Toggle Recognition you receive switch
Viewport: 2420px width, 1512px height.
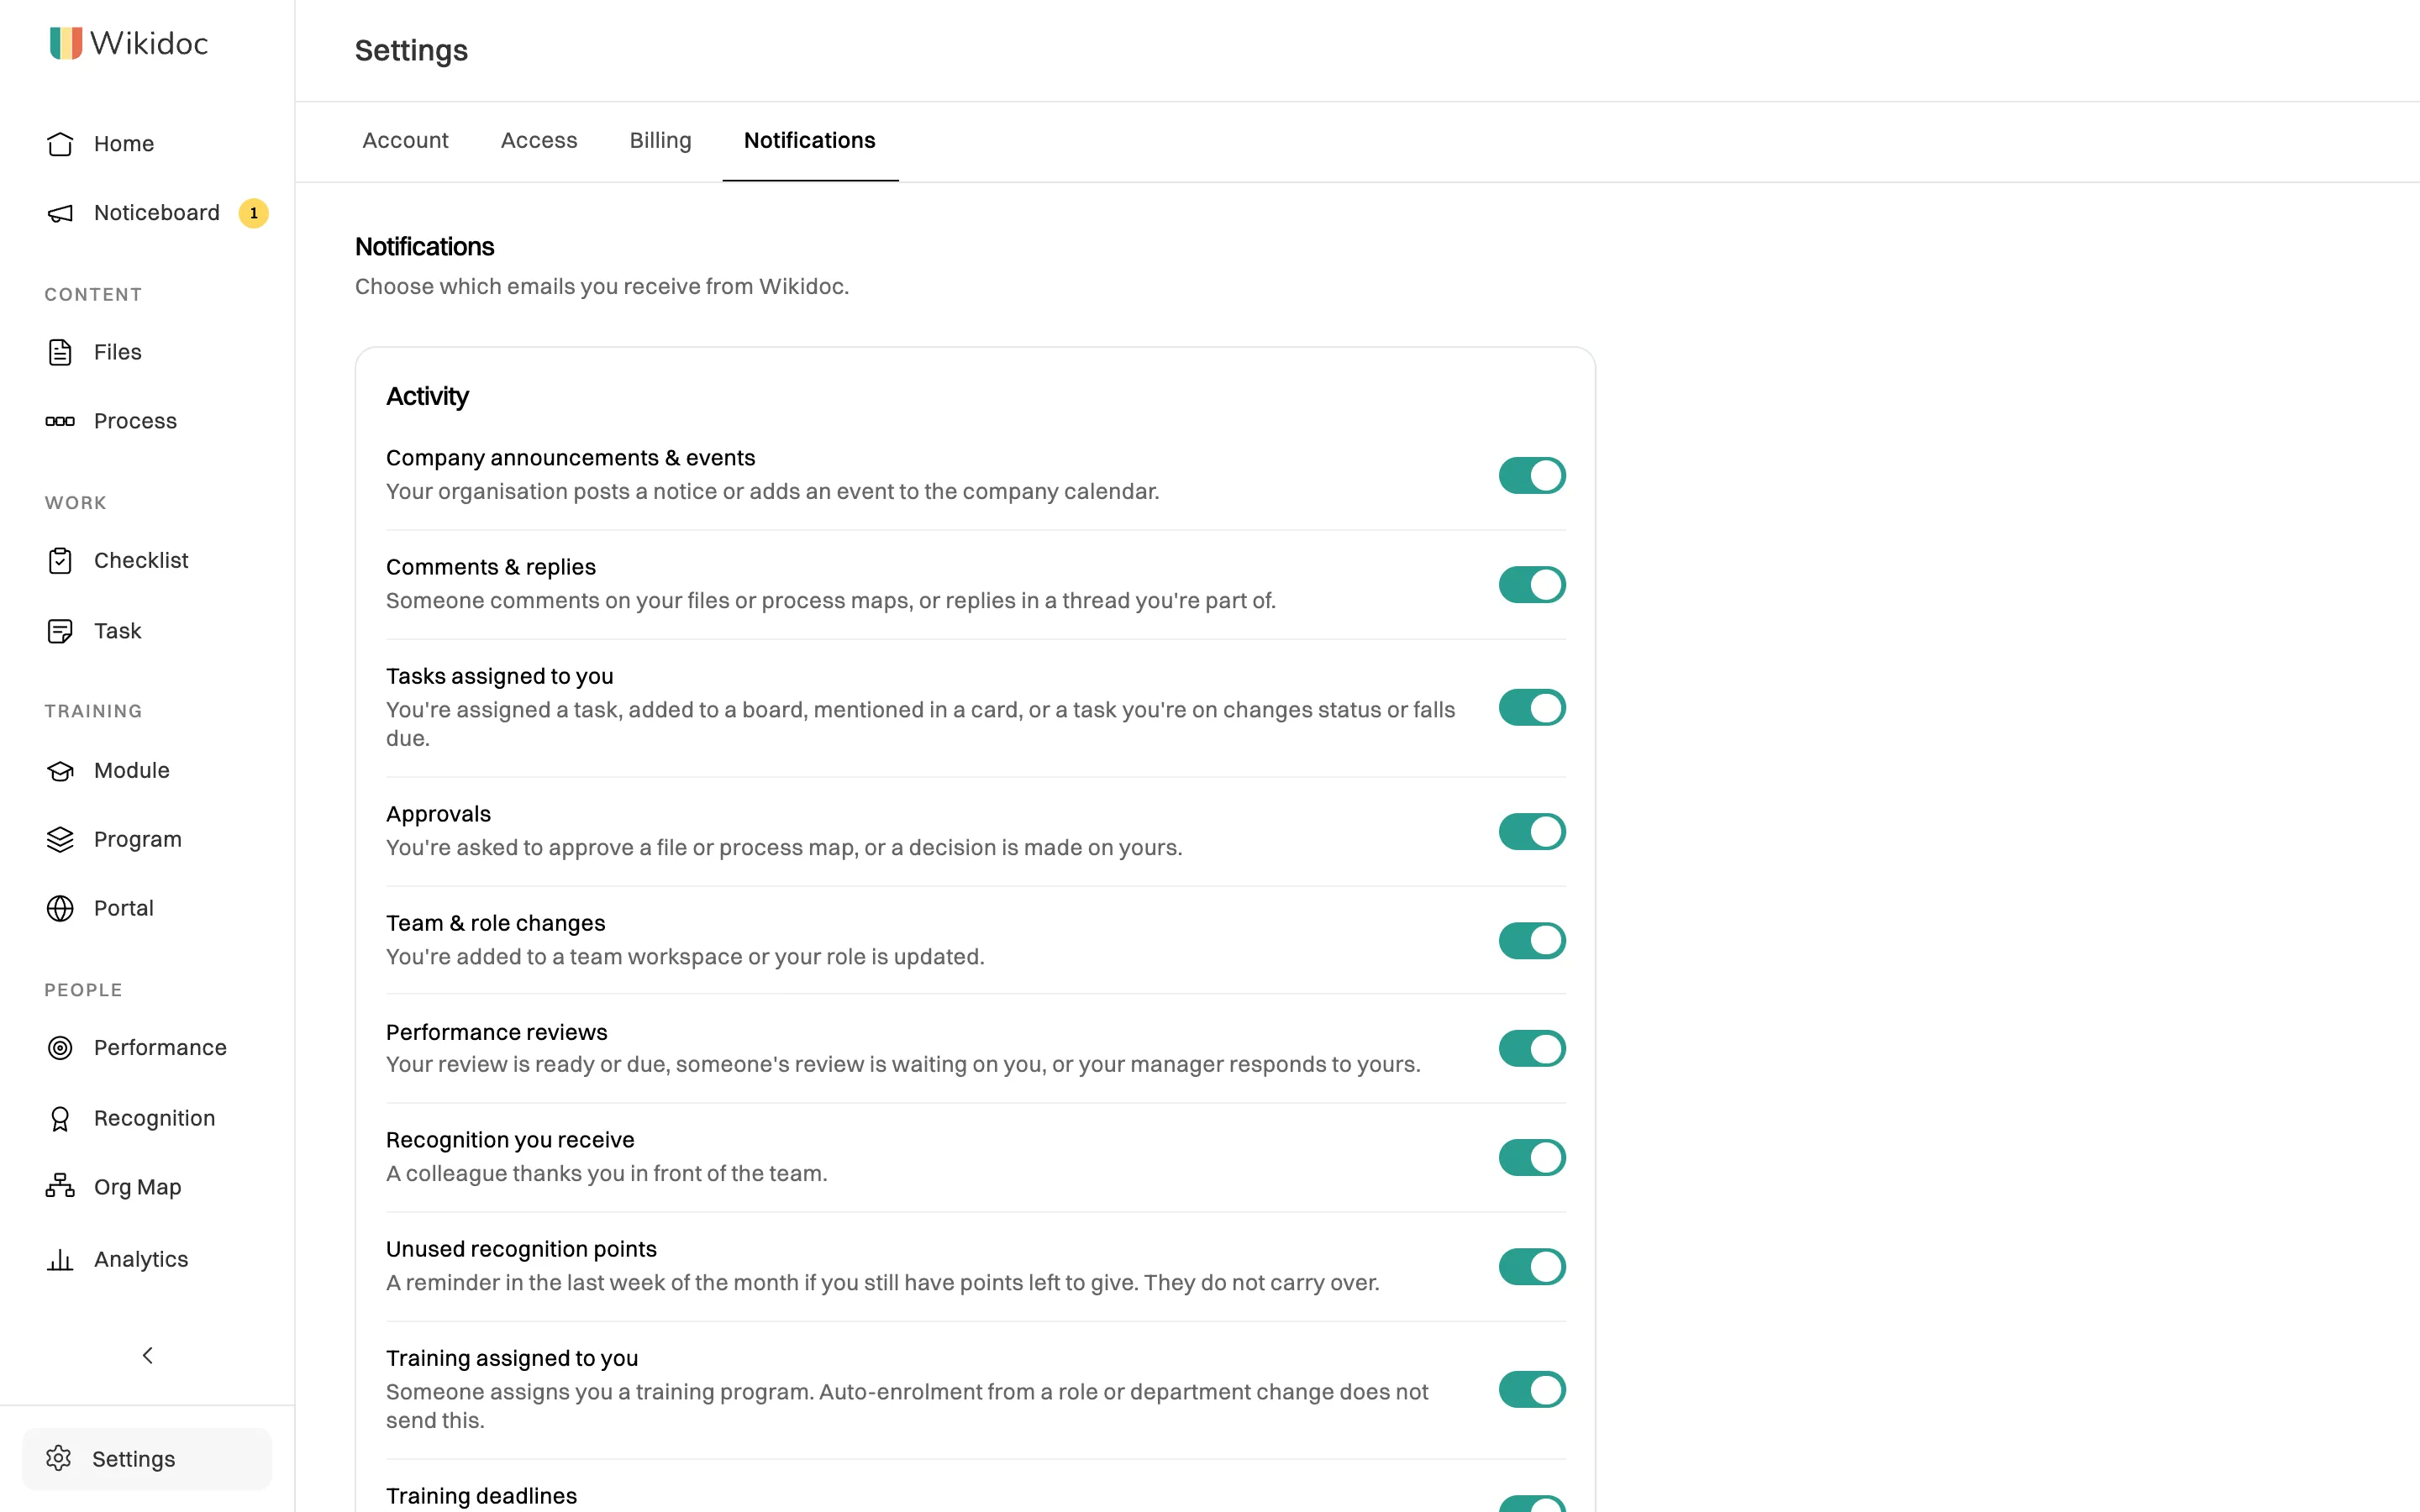(1531, 1157)
